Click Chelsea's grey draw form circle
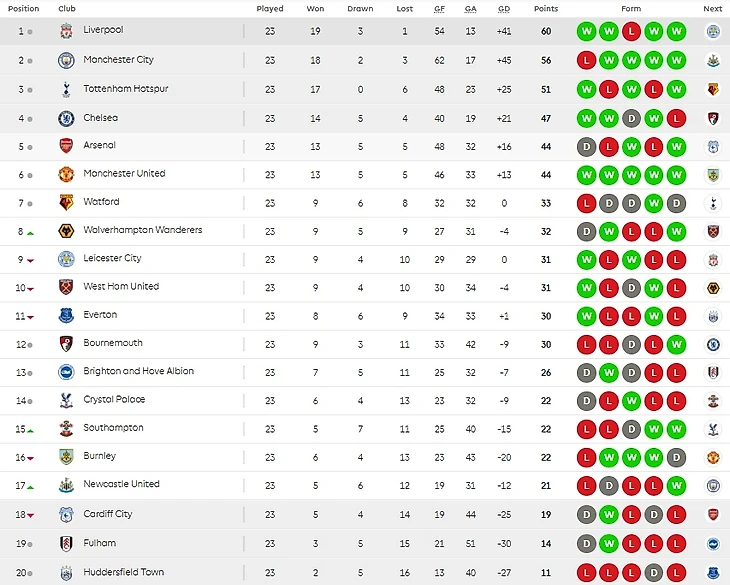730x585 pixels. (x=631, y=118)
